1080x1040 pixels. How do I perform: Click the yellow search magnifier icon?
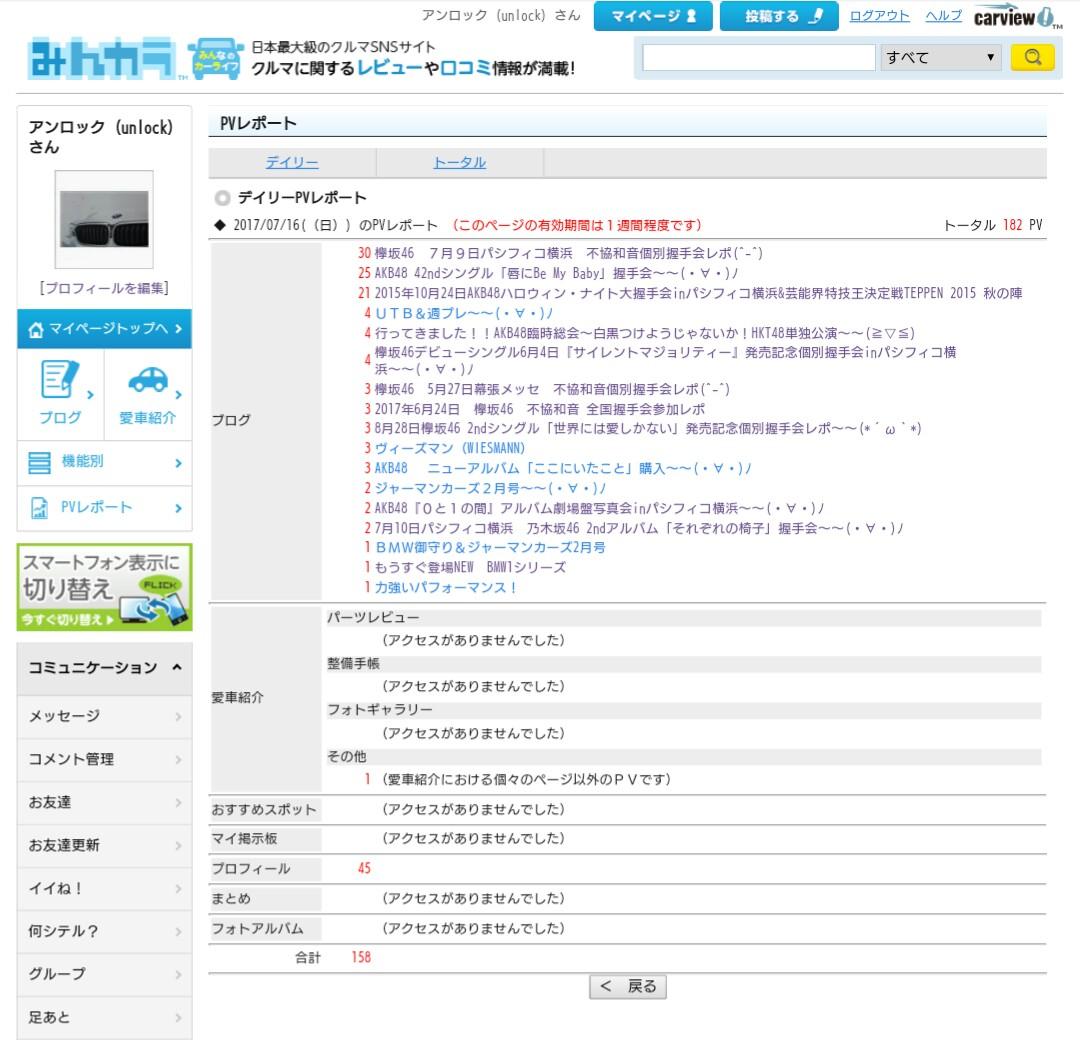click(x=1034, y=57)
